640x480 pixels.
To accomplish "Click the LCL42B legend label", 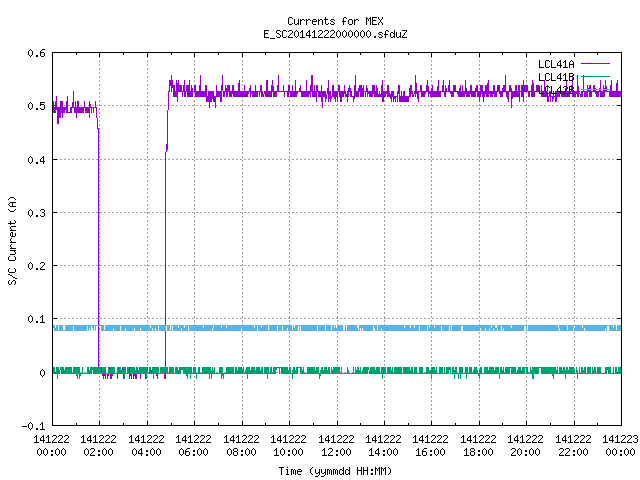I will (x=556, y=90).
